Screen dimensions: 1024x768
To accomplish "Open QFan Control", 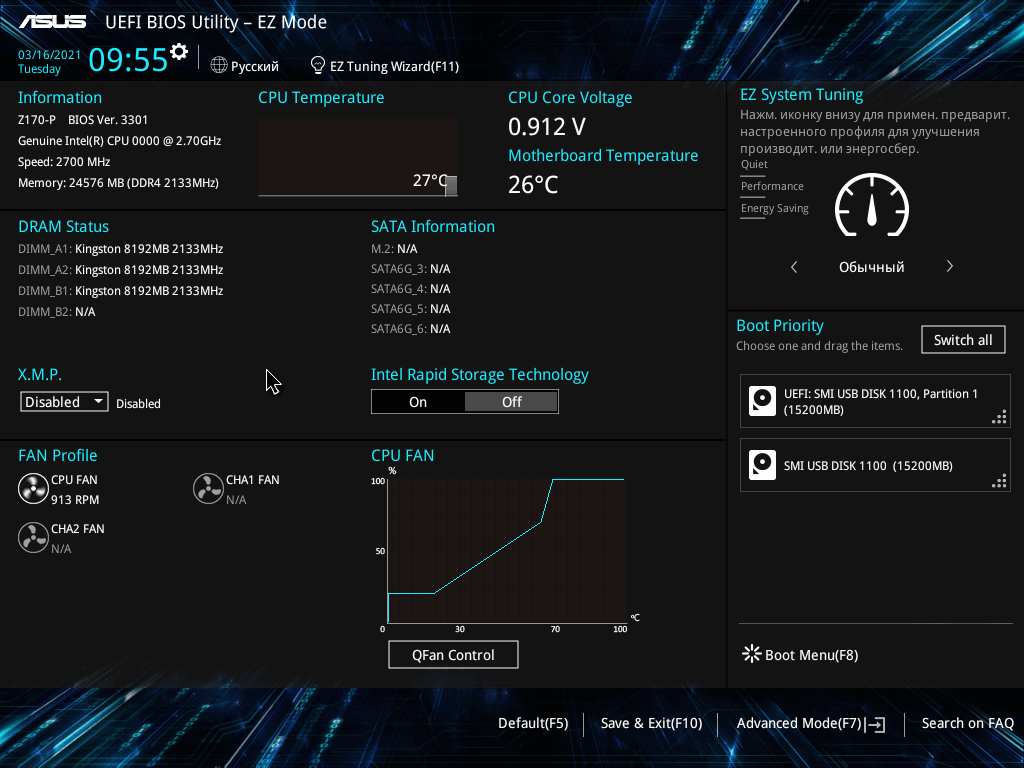I will click(x=453, y=654).
